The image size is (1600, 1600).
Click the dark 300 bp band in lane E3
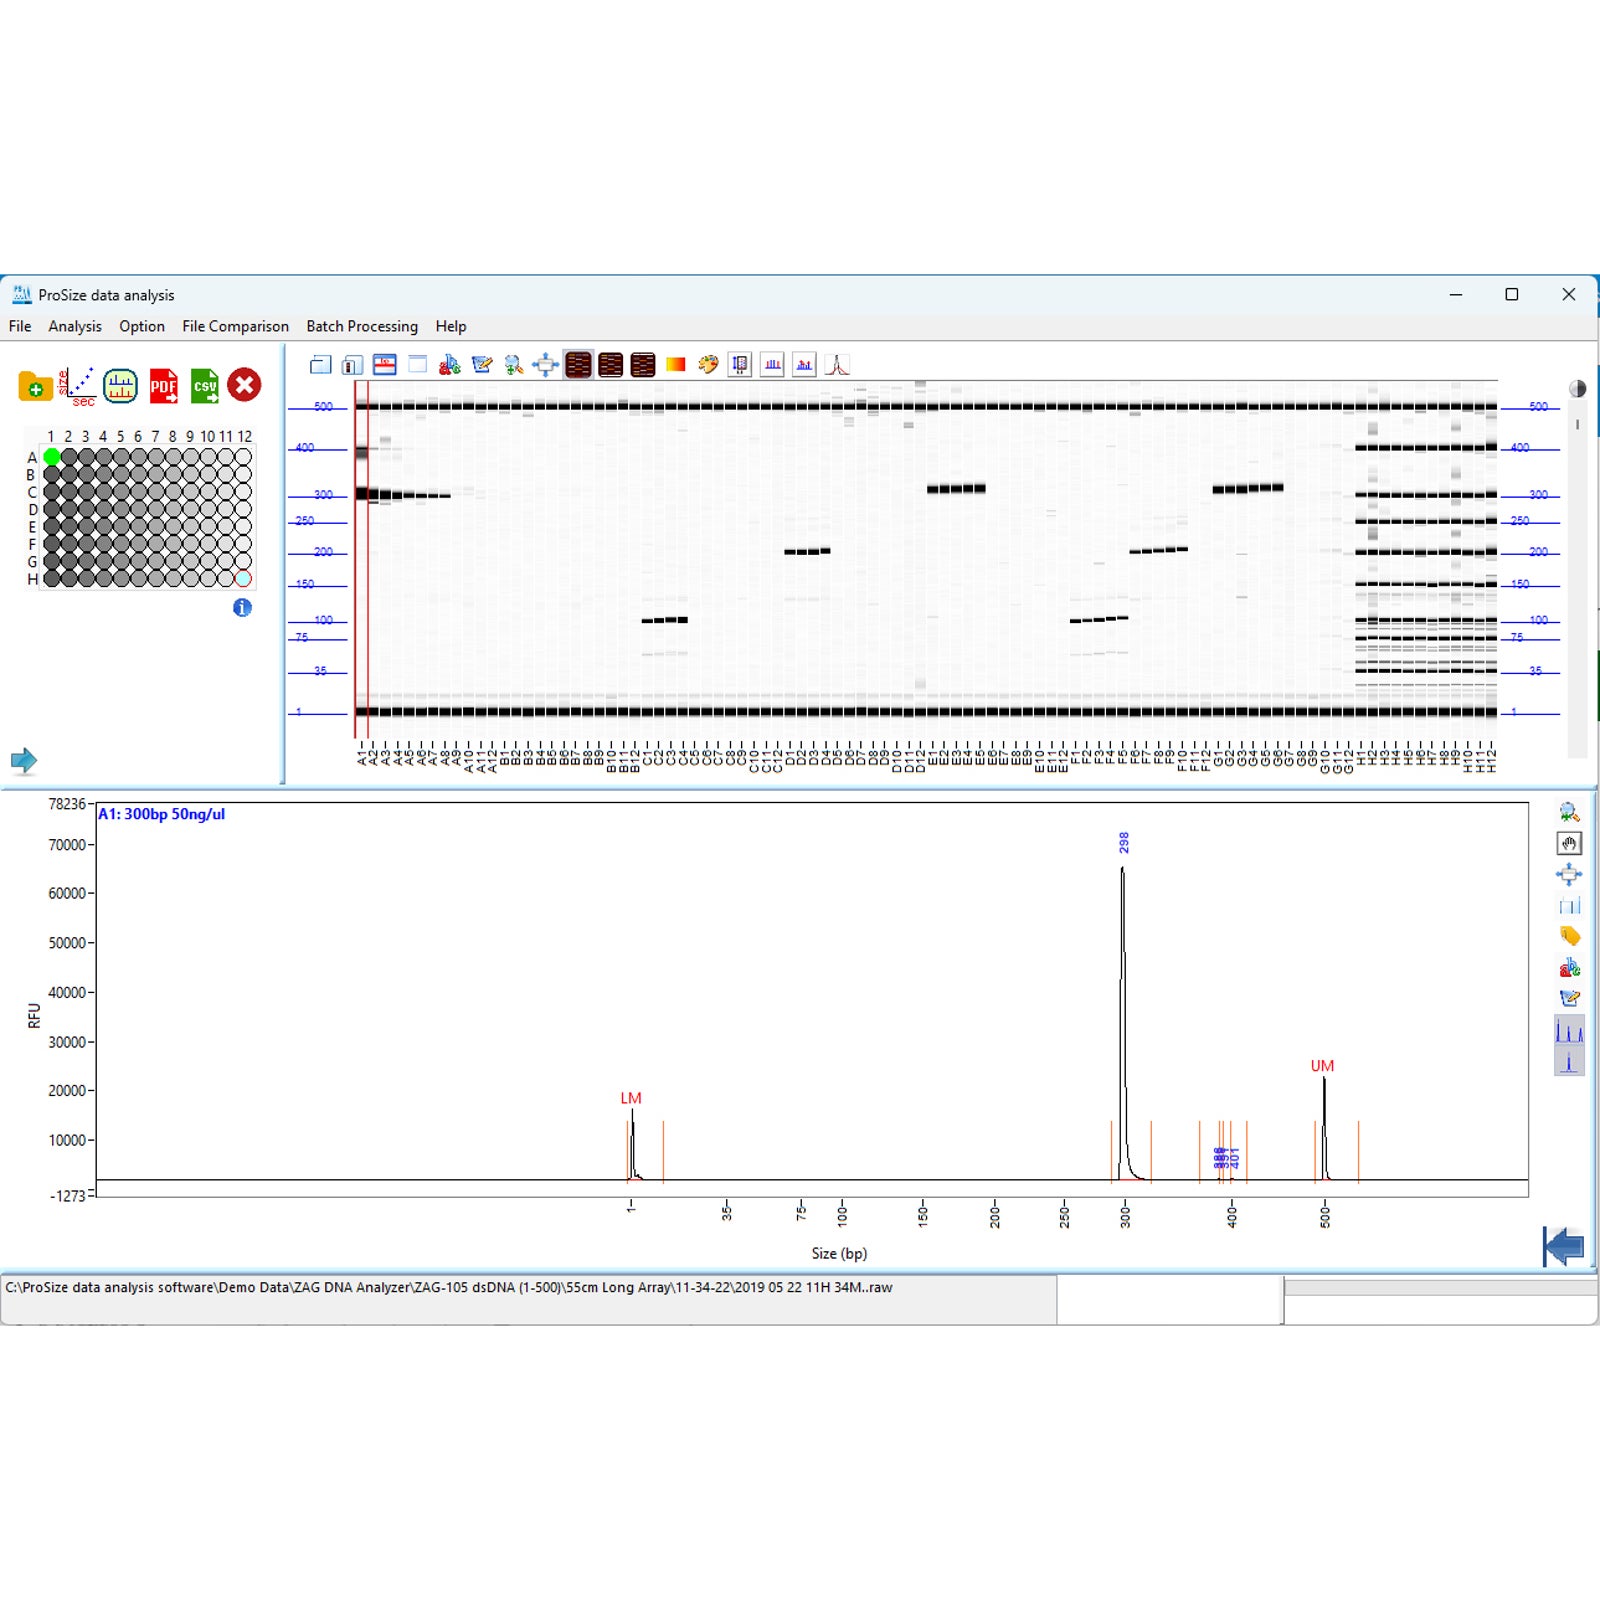pyautogui.click(x=956, y=489)
